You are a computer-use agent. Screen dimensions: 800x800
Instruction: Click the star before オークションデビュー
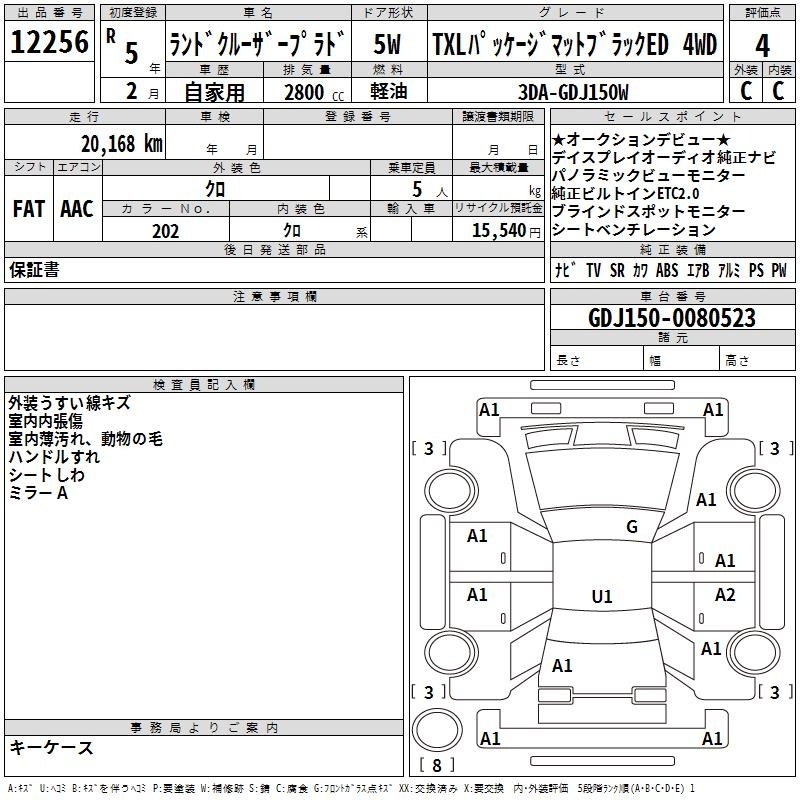pos(558,138)
